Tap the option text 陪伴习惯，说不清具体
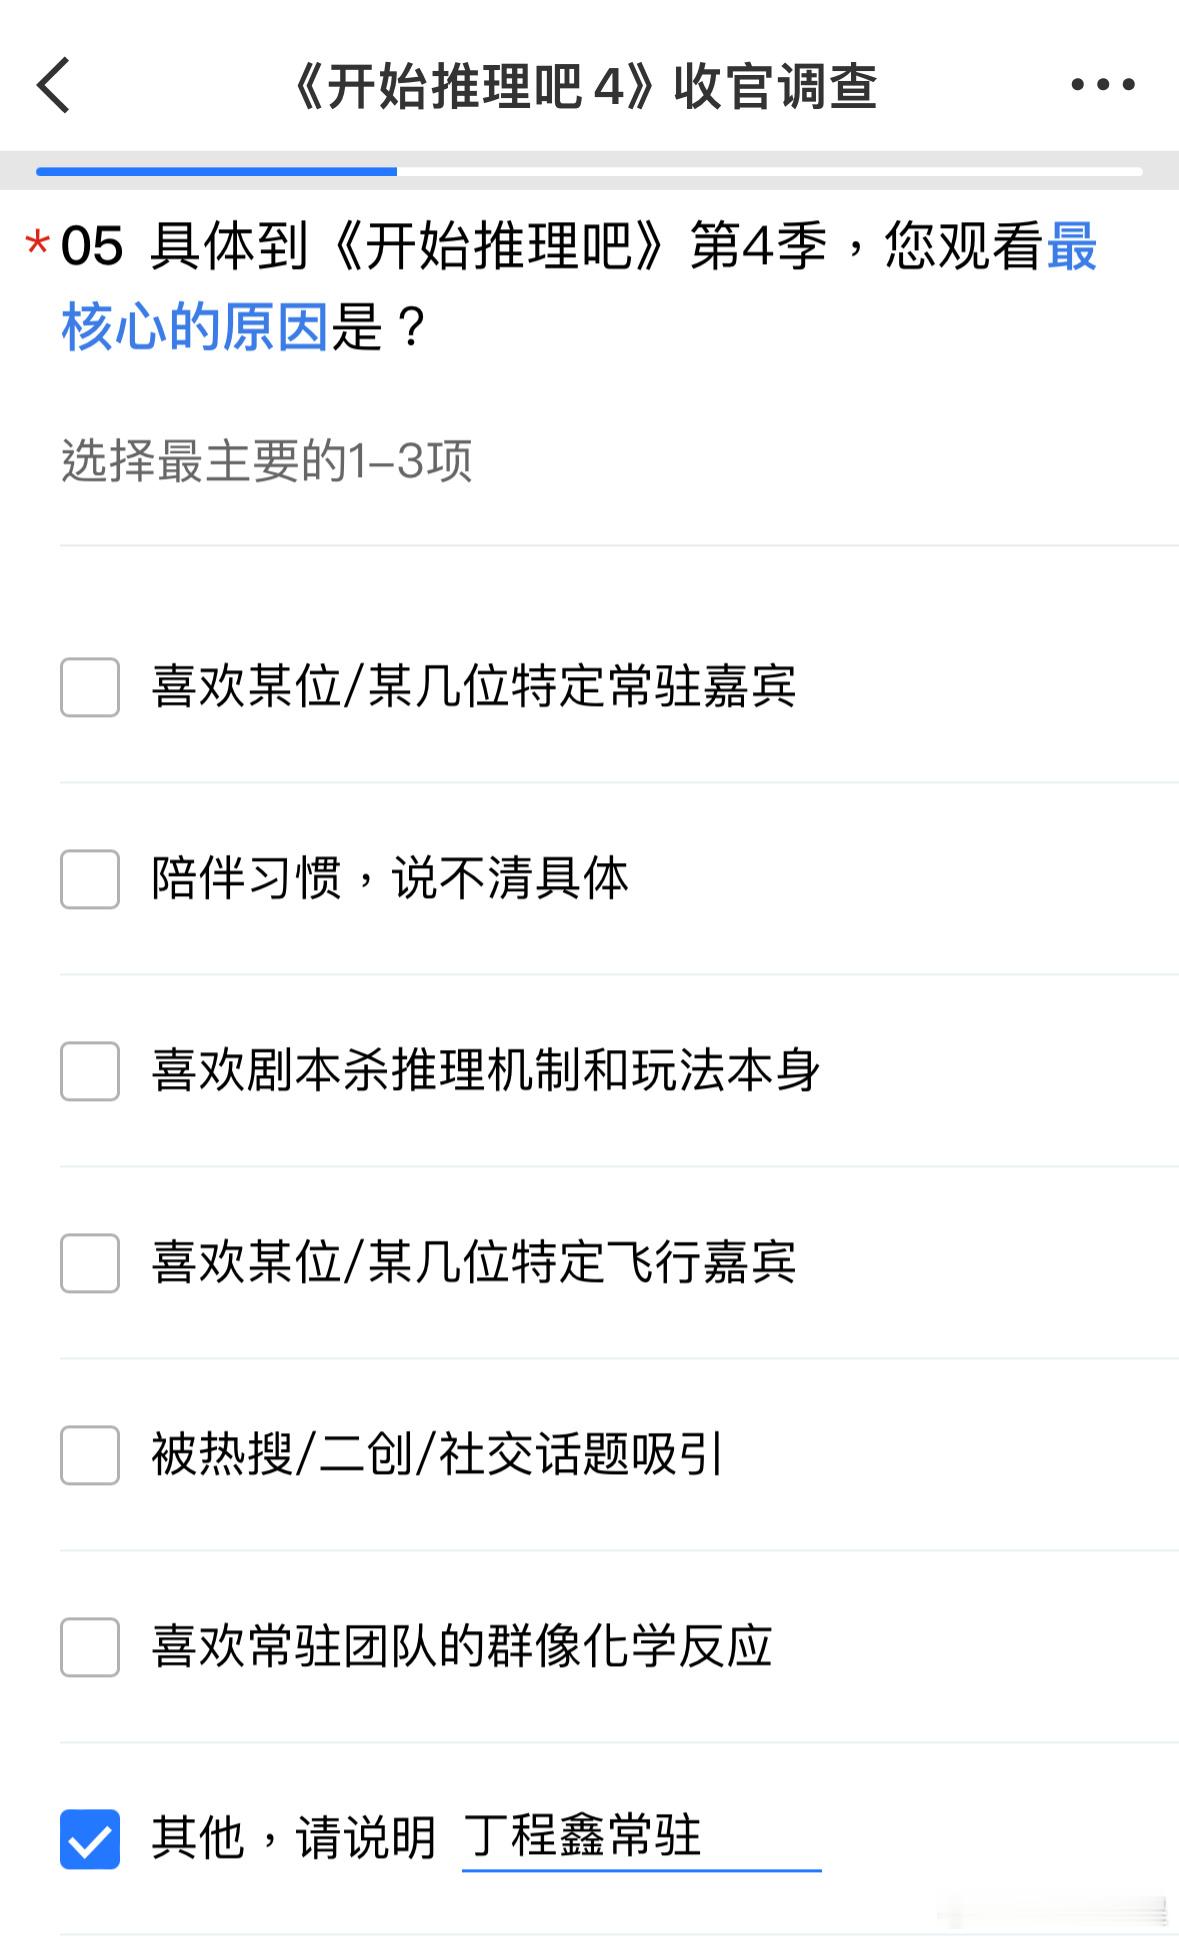 [390, 878]
